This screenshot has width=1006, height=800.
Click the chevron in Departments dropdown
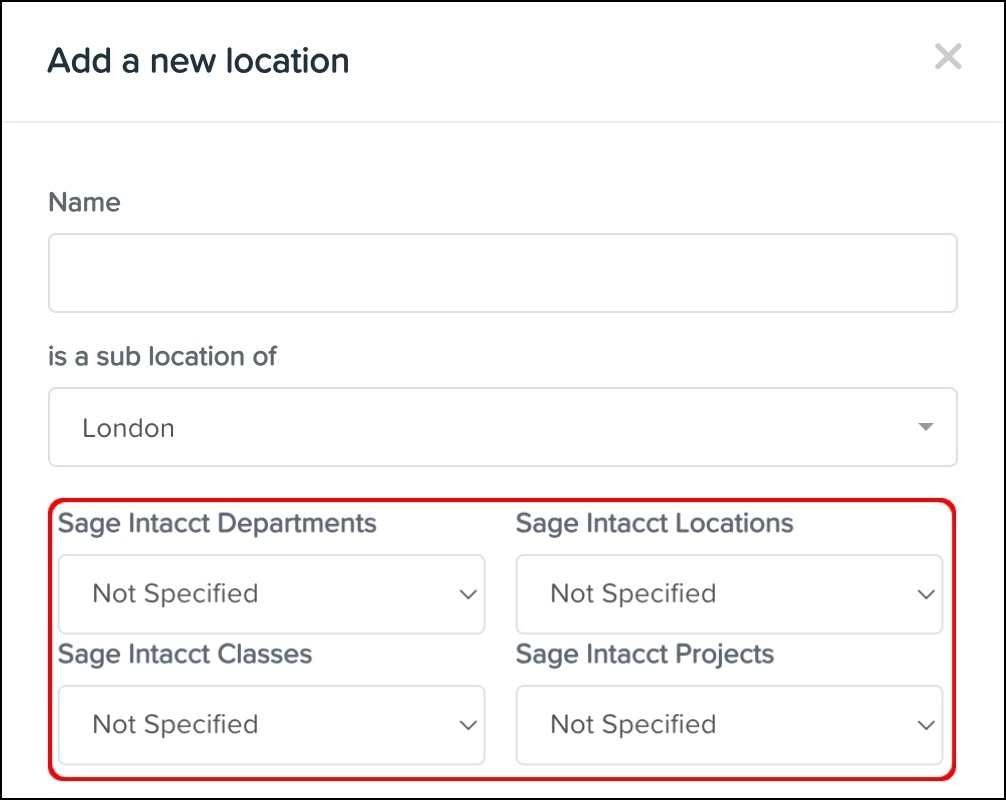tap(467, 595)
